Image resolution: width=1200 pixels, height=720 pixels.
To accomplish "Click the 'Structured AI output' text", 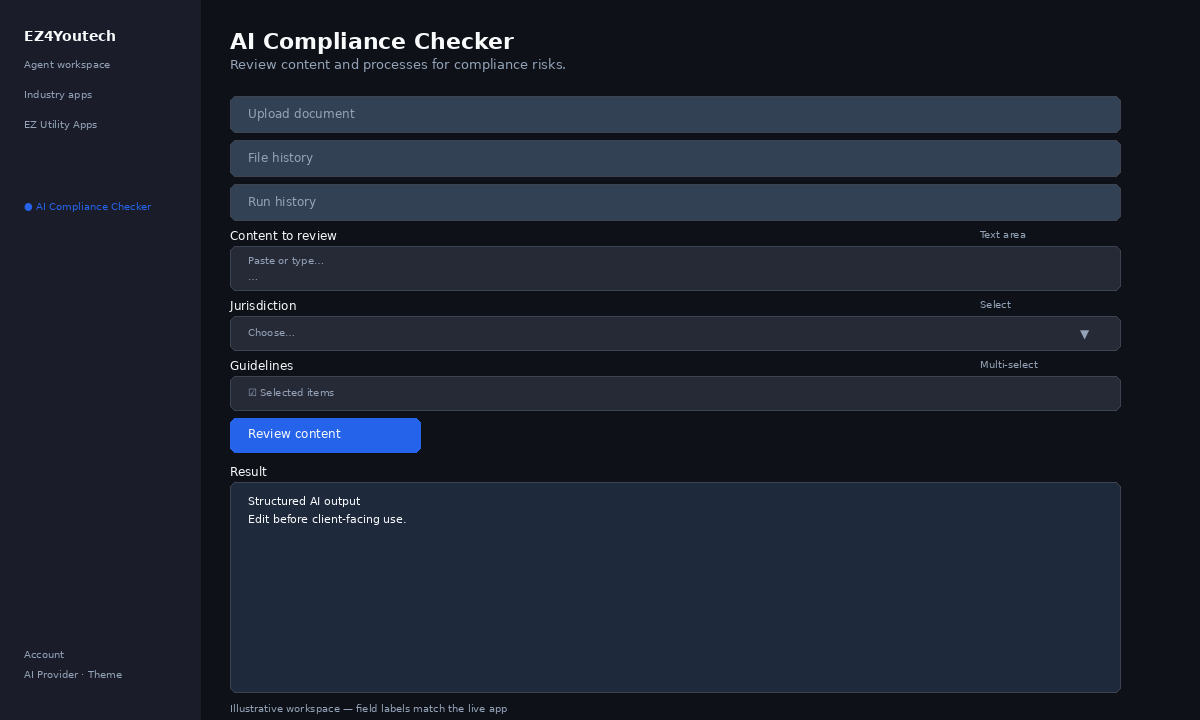I will click(304, 502).
